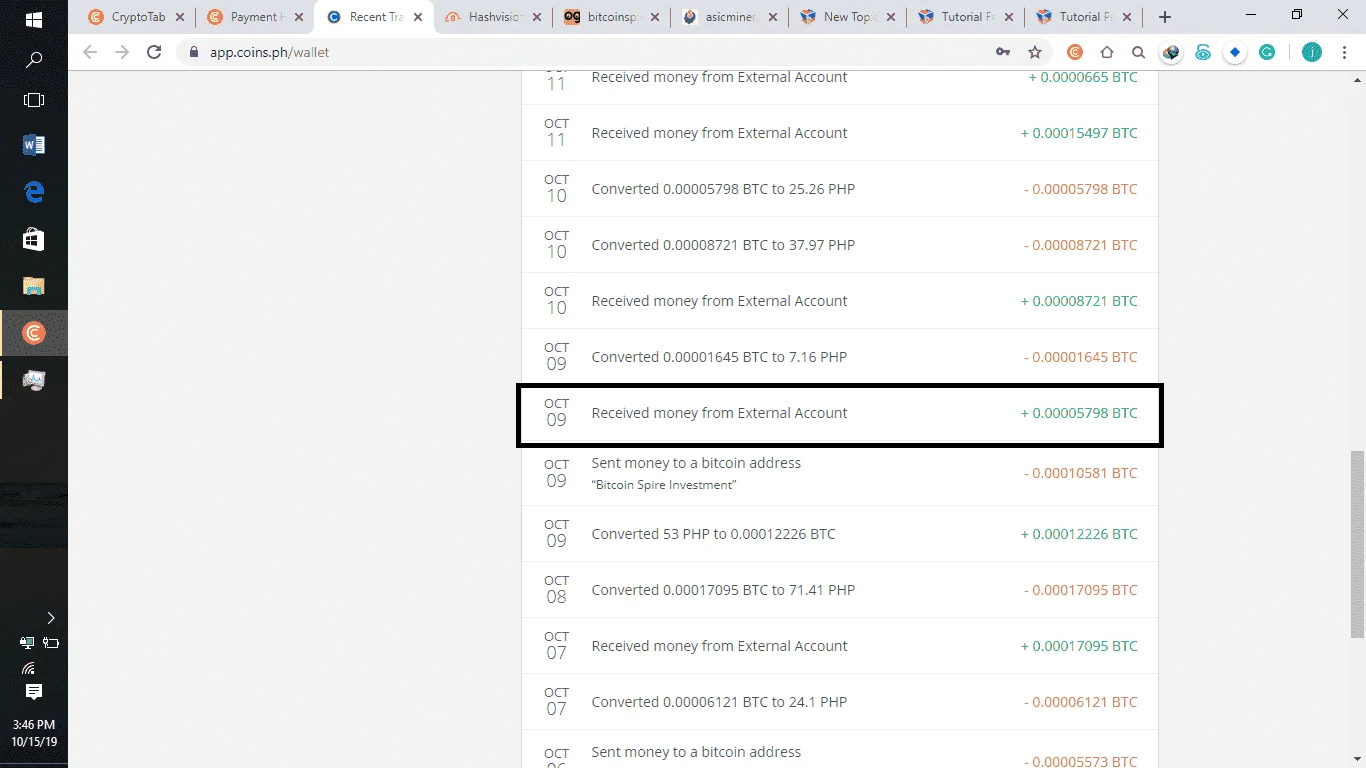The height and width of the screenshot is (768, 1366).
Task: Open Microsoft Store from the taskbar
Action: (x=33, y=239)
